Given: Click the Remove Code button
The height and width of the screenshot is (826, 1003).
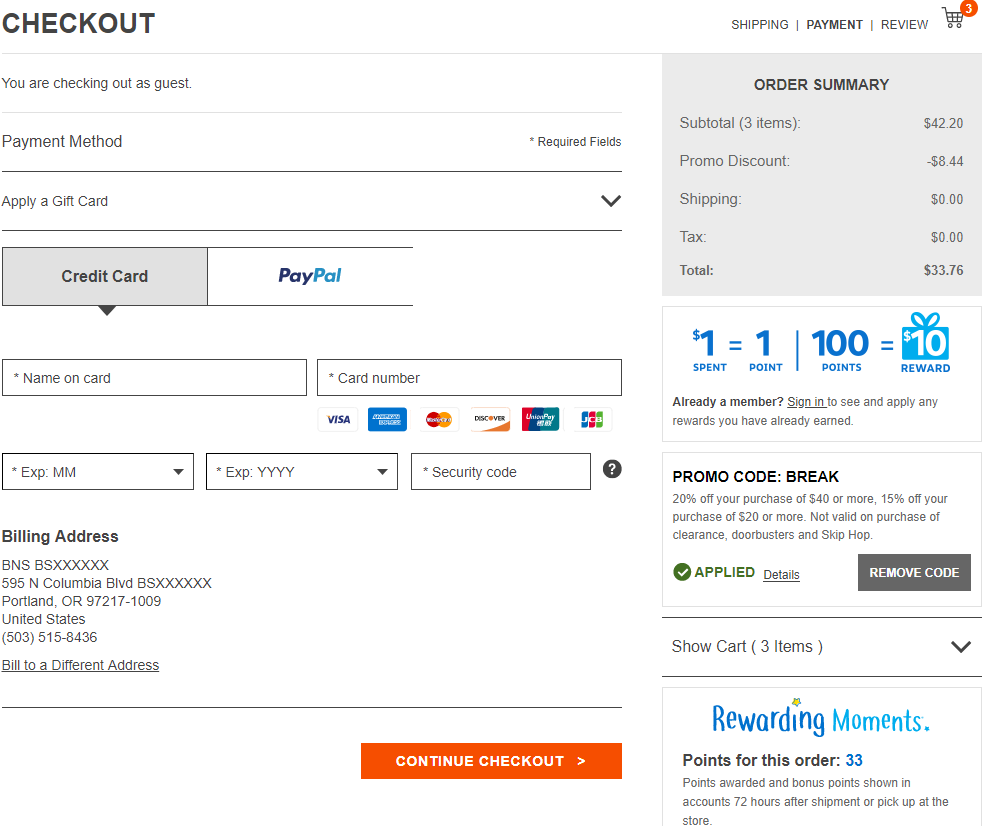Looking at the screenshot, I should [x=914, y=573].
